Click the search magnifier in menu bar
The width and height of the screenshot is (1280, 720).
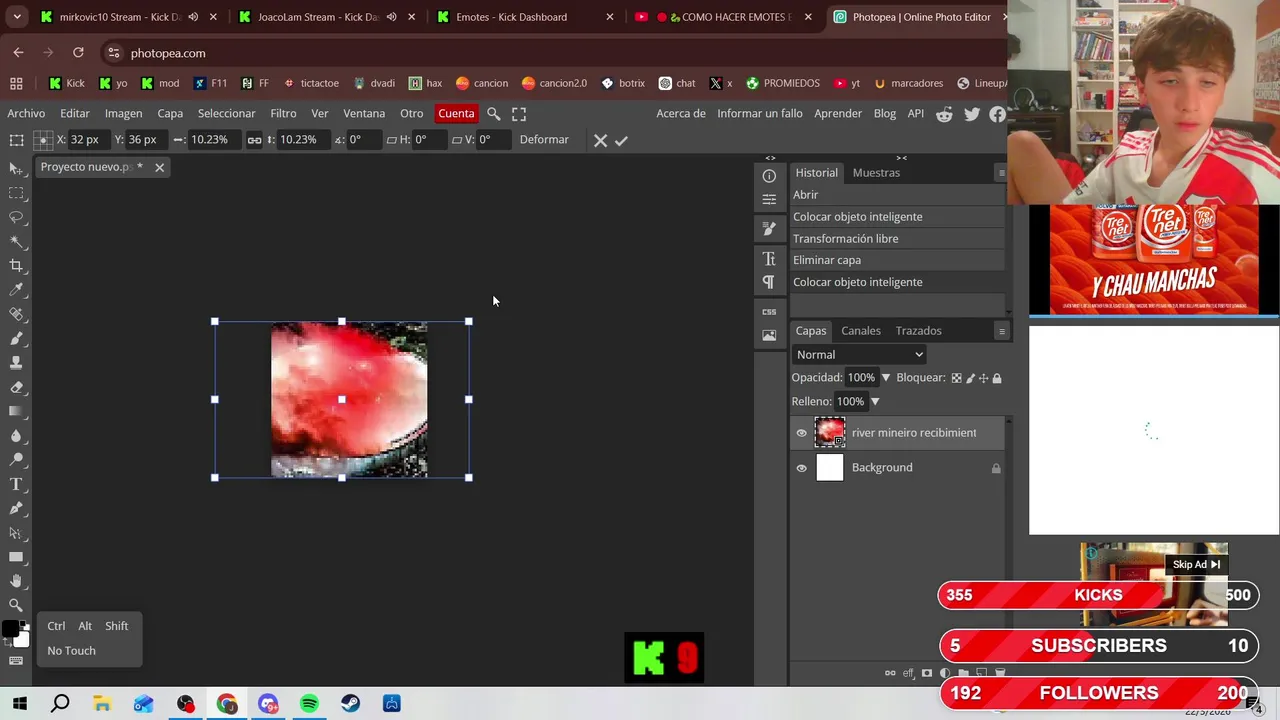[494, 114]
